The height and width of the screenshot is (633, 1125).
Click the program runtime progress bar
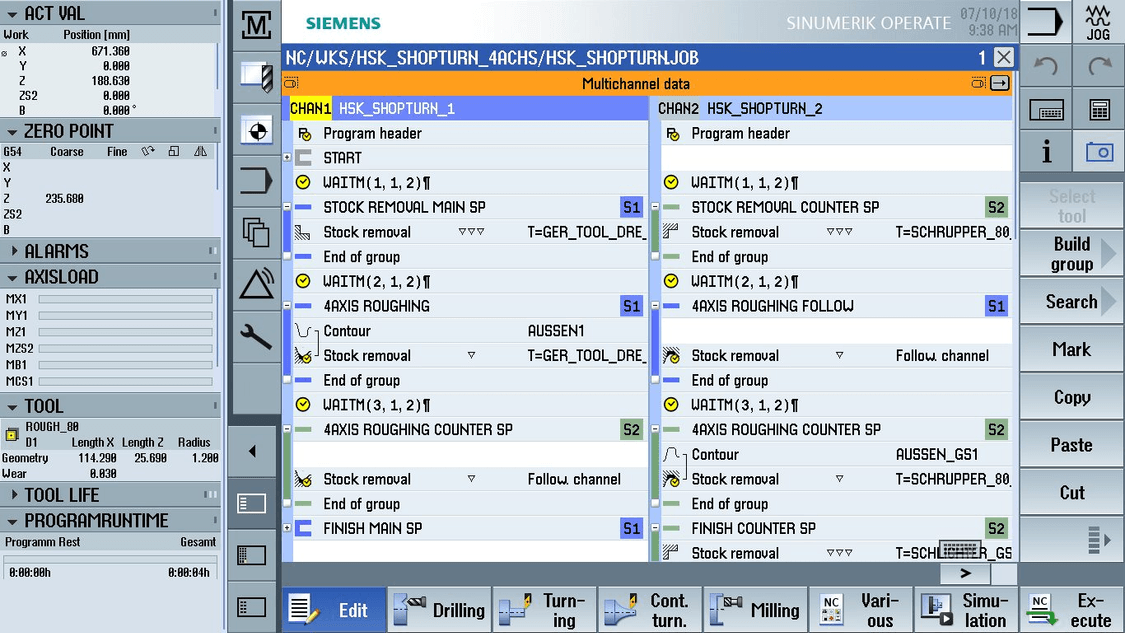click(x=110, y=558)
